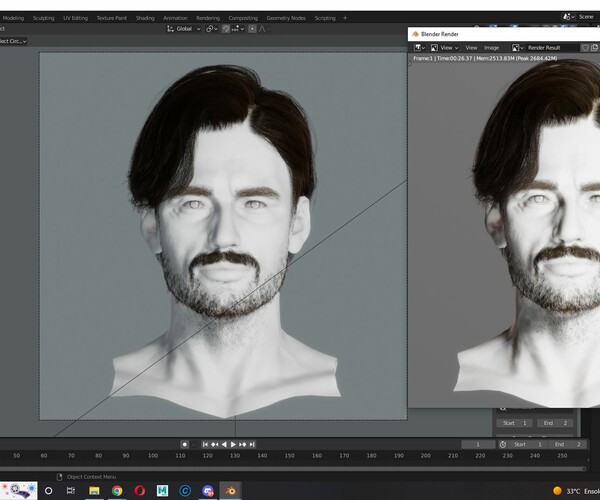Click the timeline Start frame field

(x=528, y=444)
